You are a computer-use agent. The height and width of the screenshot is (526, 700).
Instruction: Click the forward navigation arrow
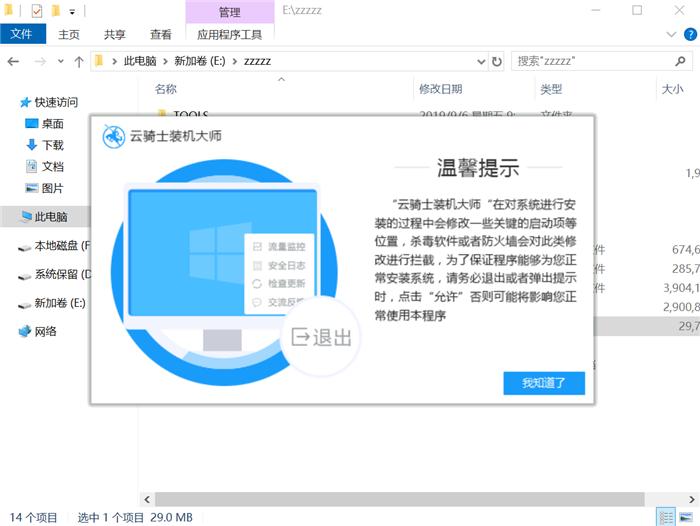tap(40, 61)
